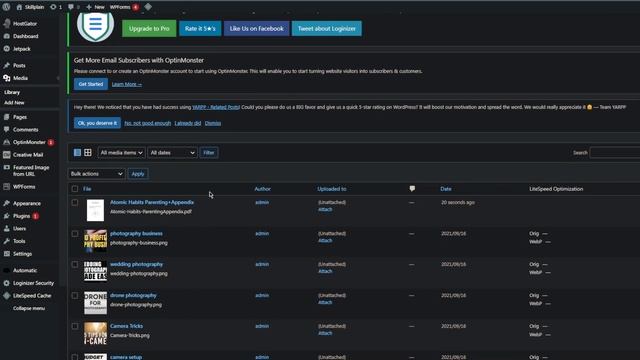Open HostGator in the sidebar
The width and height of the screenshot is (640, 360).
[x=24, y=24]
